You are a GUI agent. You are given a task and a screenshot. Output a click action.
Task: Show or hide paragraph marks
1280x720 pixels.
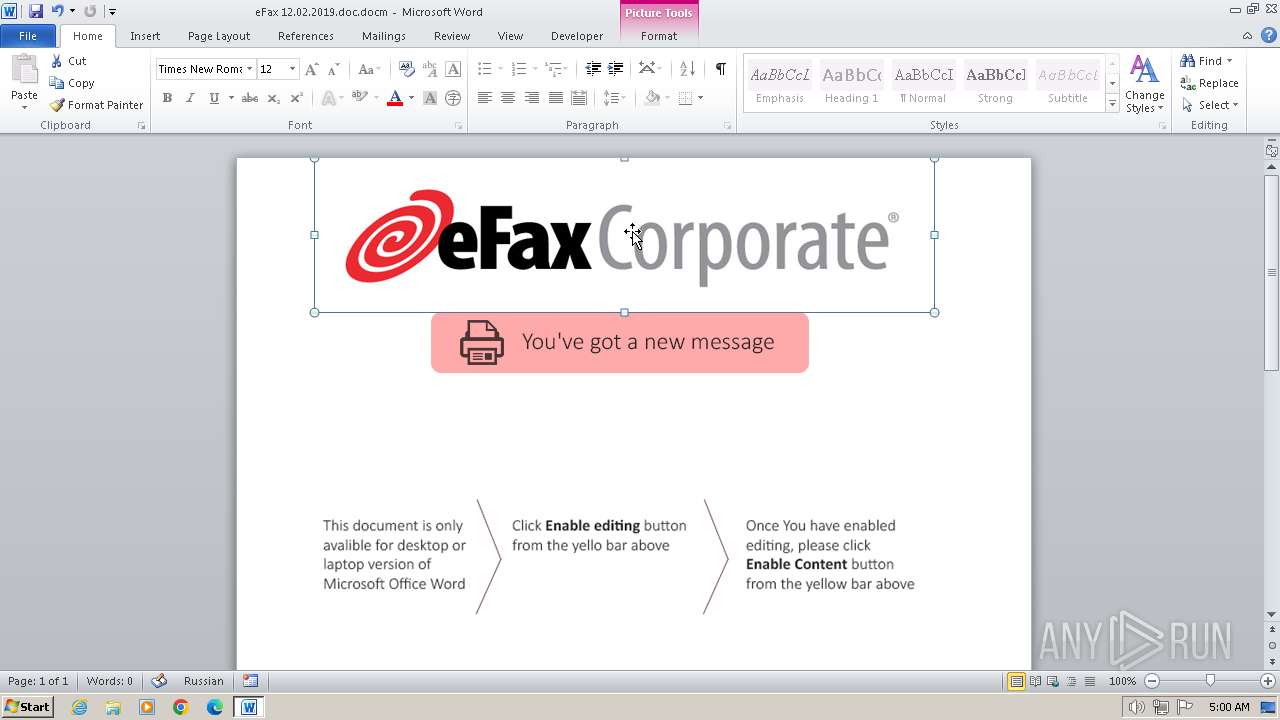pos(720,69)
